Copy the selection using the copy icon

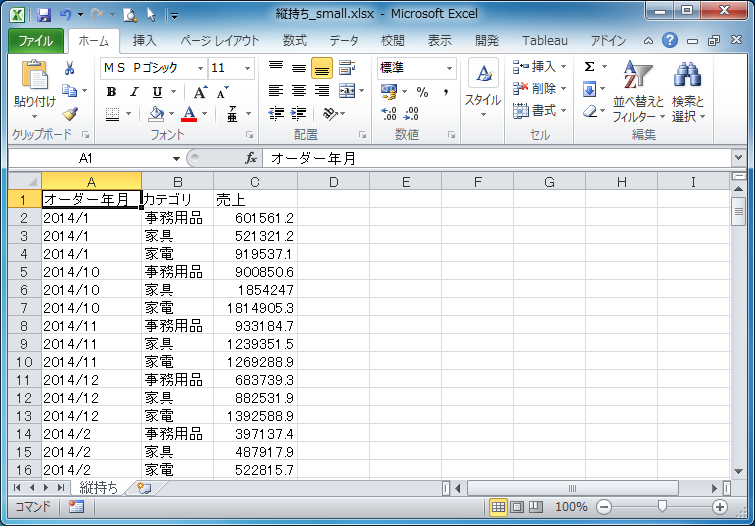[69, 91]
